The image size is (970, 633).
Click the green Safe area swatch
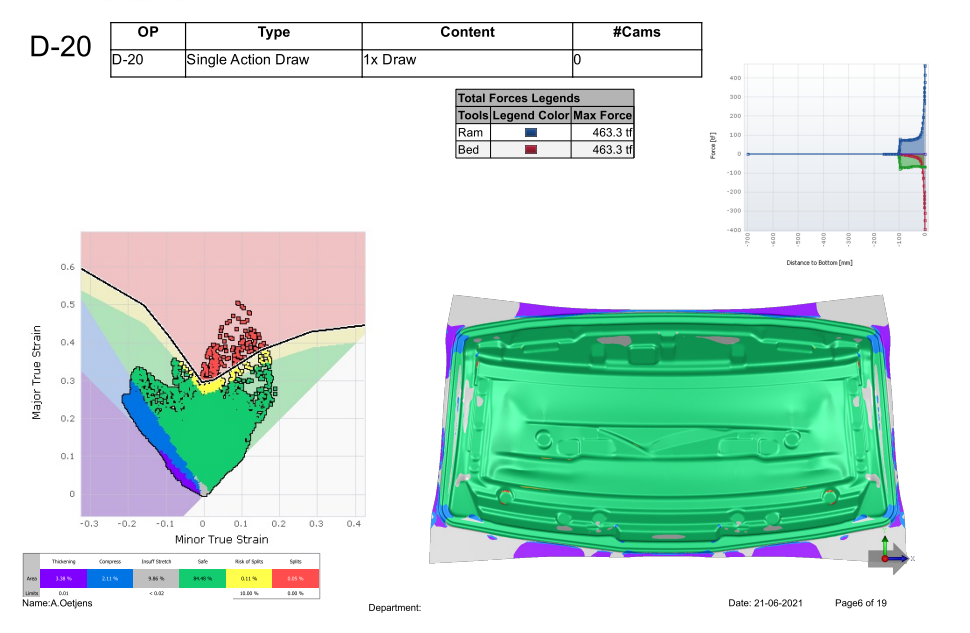[202, 579]
